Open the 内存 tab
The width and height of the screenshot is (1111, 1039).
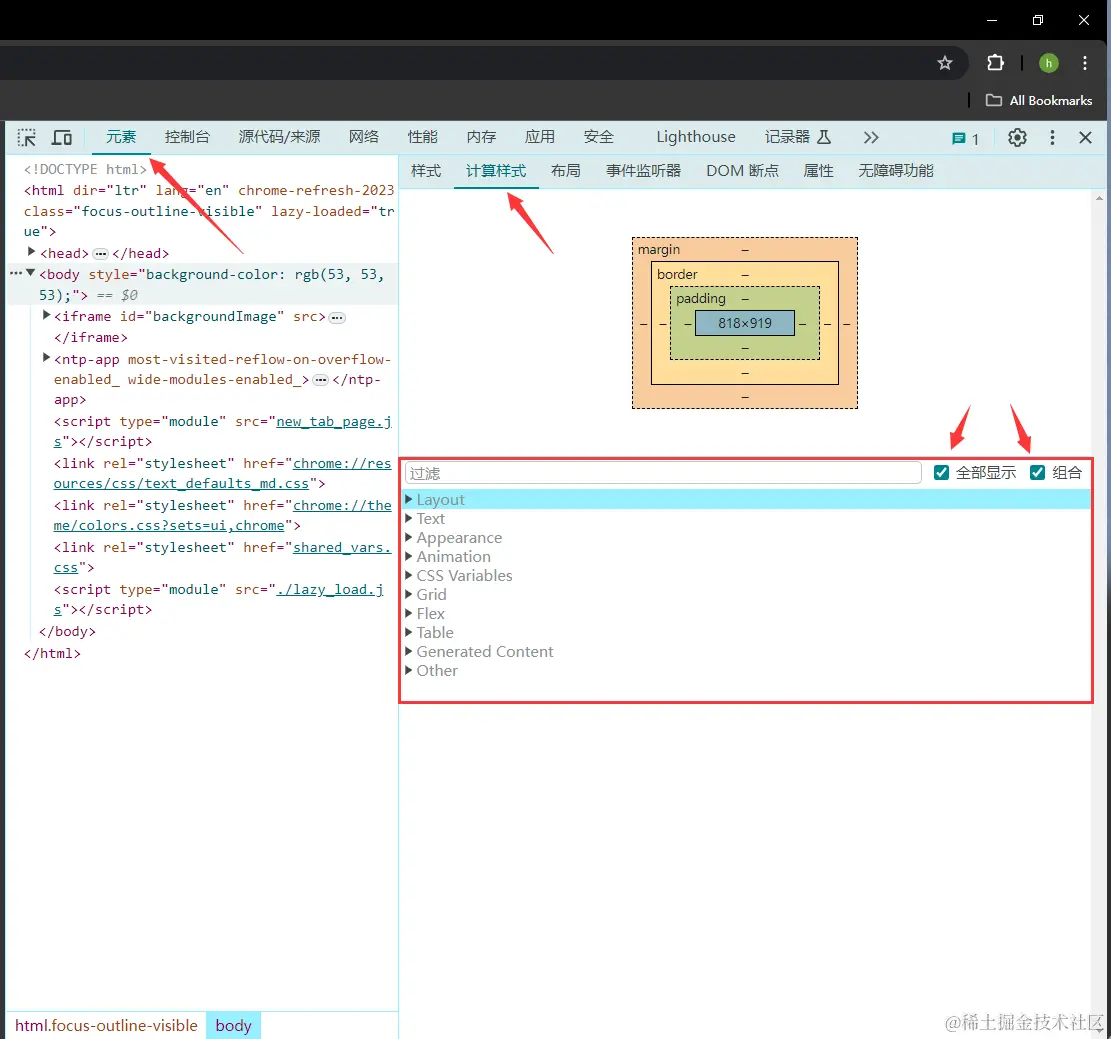[x=481, y=137]
